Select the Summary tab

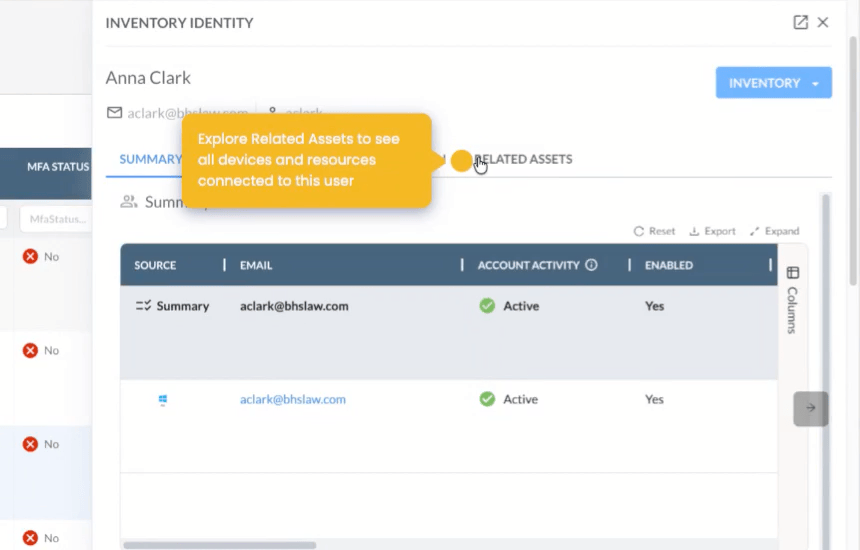point(150,159)
